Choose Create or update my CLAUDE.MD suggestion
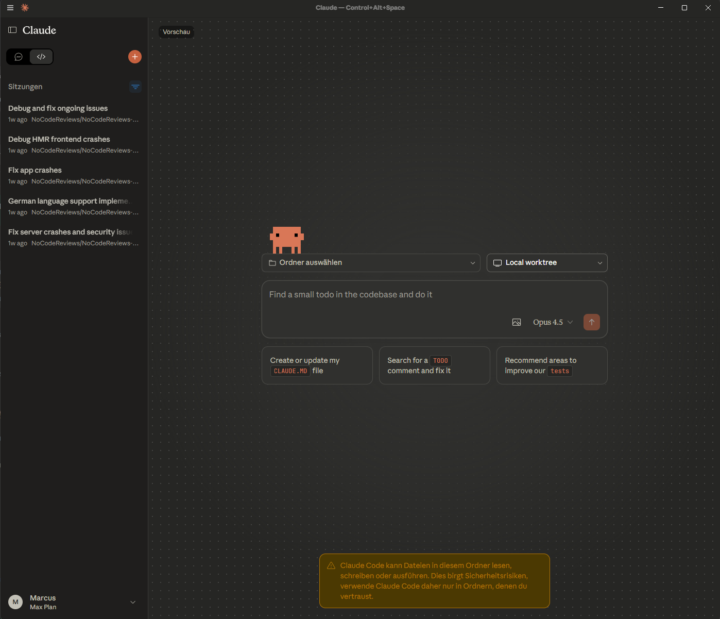This screenshot has height=619, width=720. [317, 366]
